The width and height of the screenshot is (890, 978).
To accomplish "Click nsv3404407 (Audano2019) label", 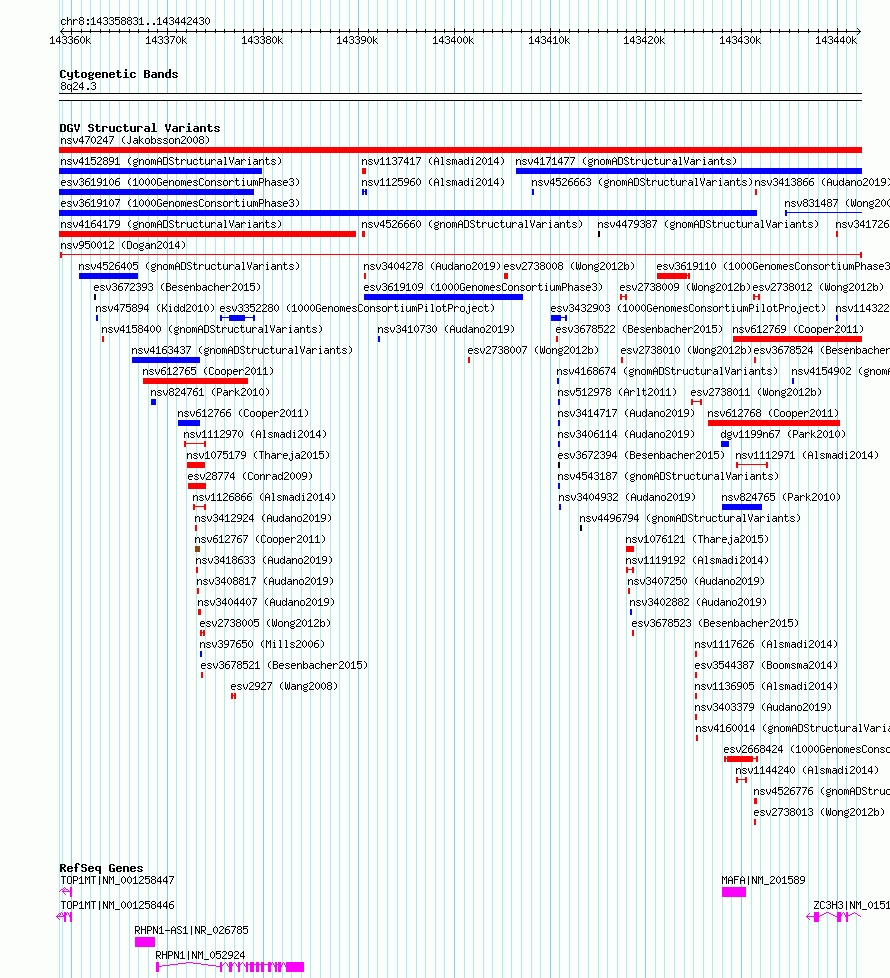I will 266,603.
